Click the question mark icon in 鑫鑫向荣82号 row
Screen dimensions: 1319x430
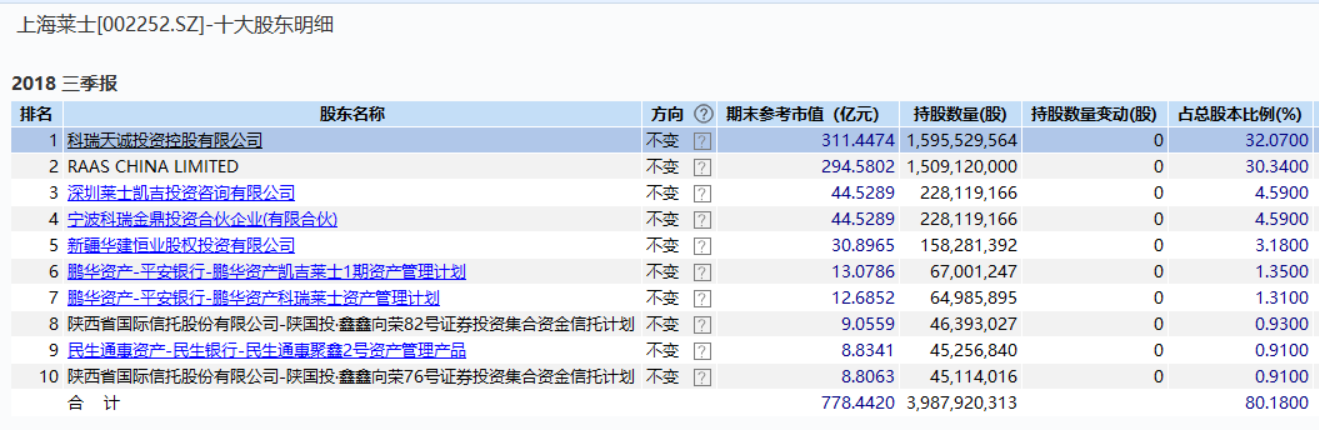coord(703,325)
